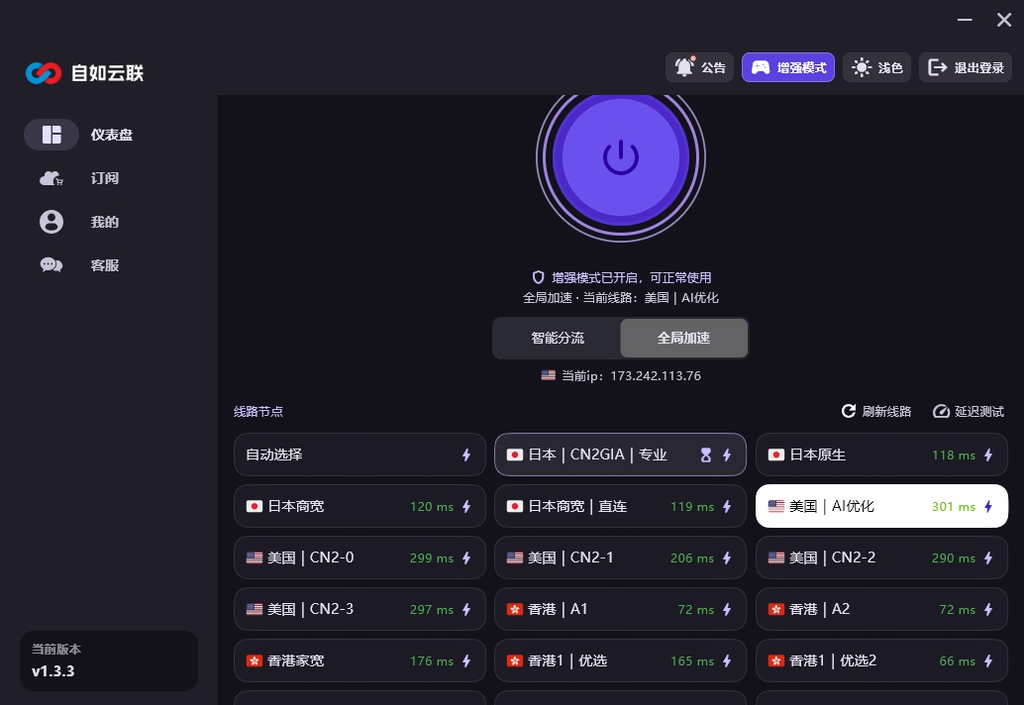Select the 日本商宽 120 ms node
This screenshot has height=705, width=1024.
[x=360, y=506]
